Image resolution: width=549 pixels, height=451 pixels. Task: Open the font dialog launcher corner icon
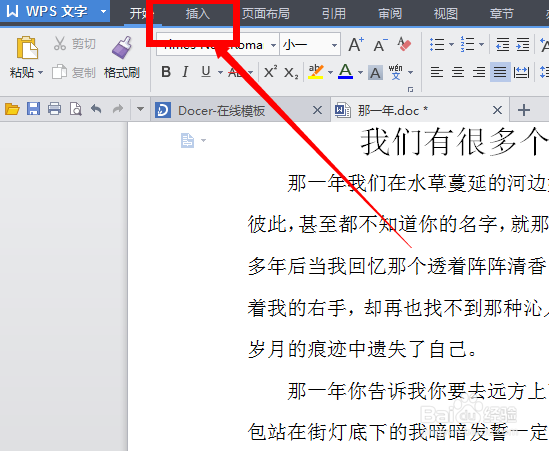tap(410, 90)
